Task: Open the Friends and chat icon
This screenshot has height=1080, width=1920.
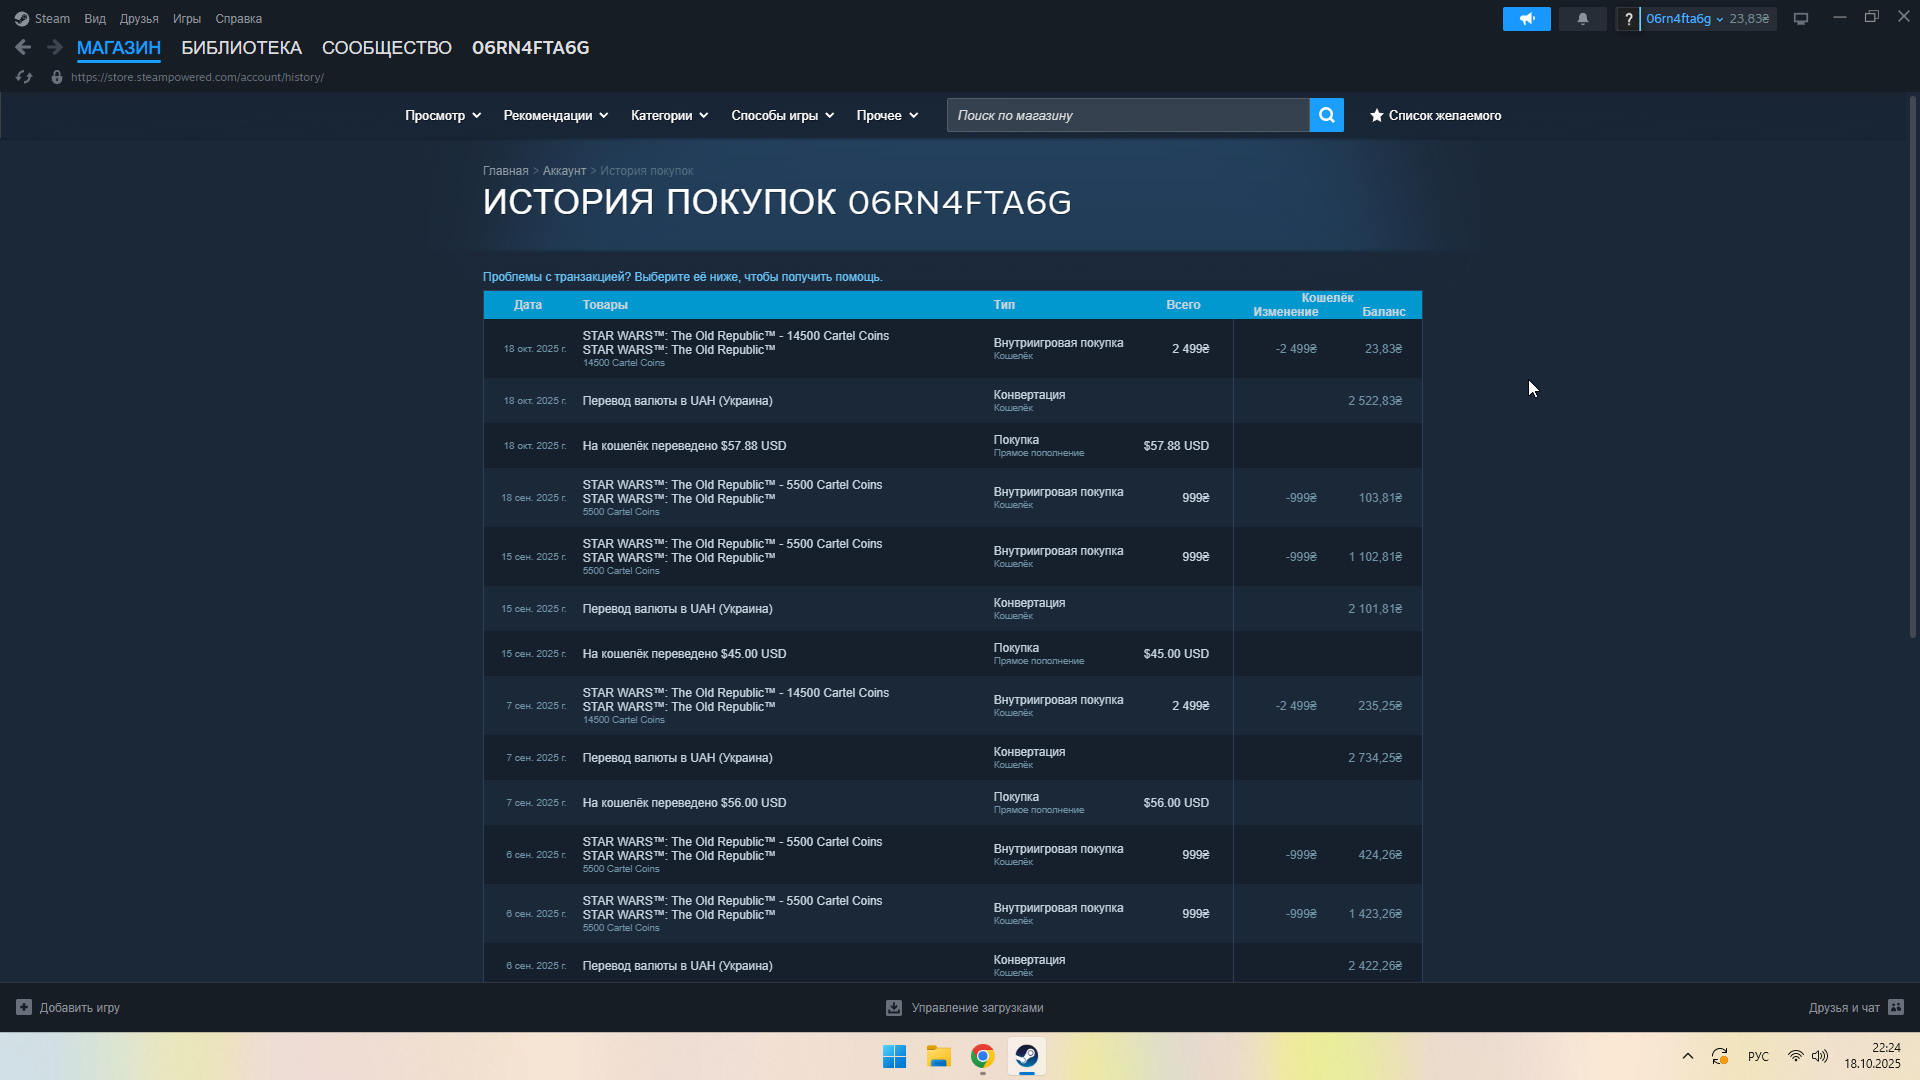Action: [1896, 1007]
